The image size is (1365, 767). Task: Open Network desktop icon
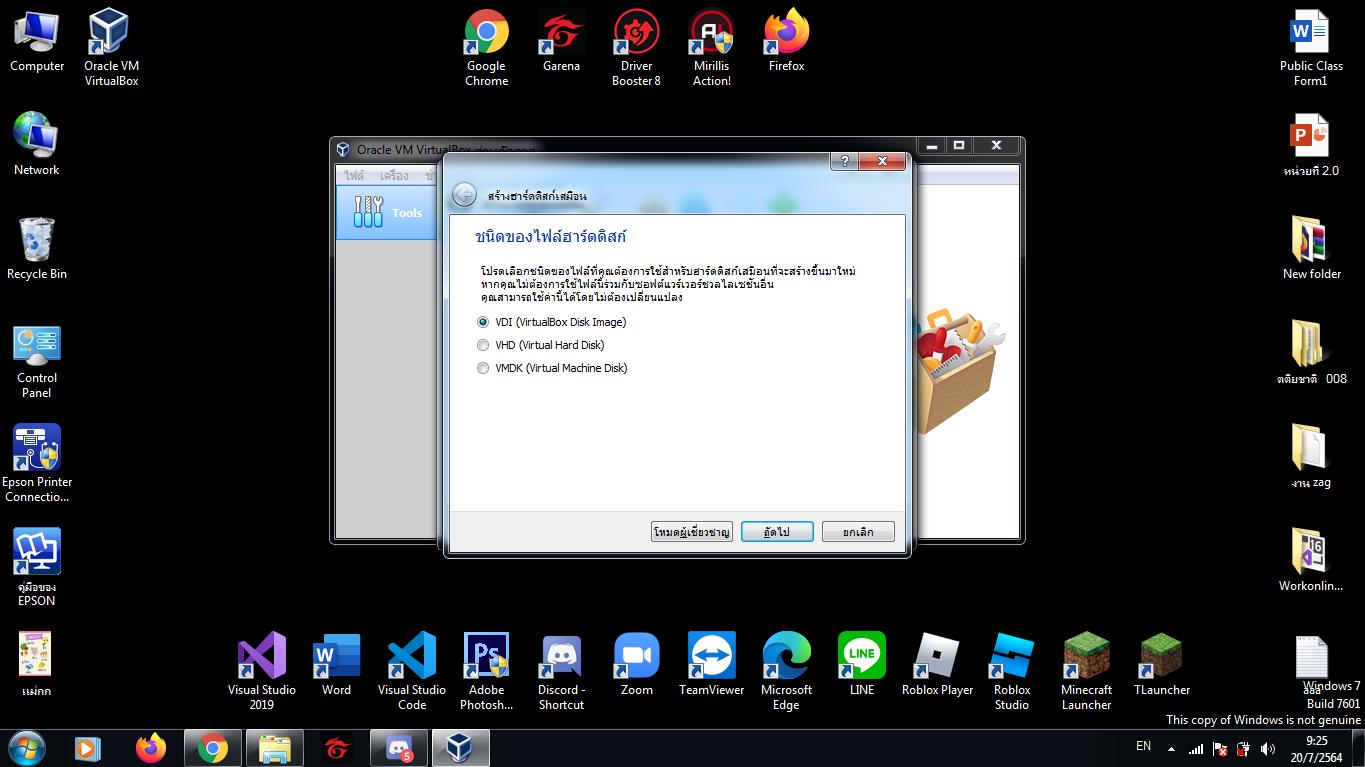(37, 144)
